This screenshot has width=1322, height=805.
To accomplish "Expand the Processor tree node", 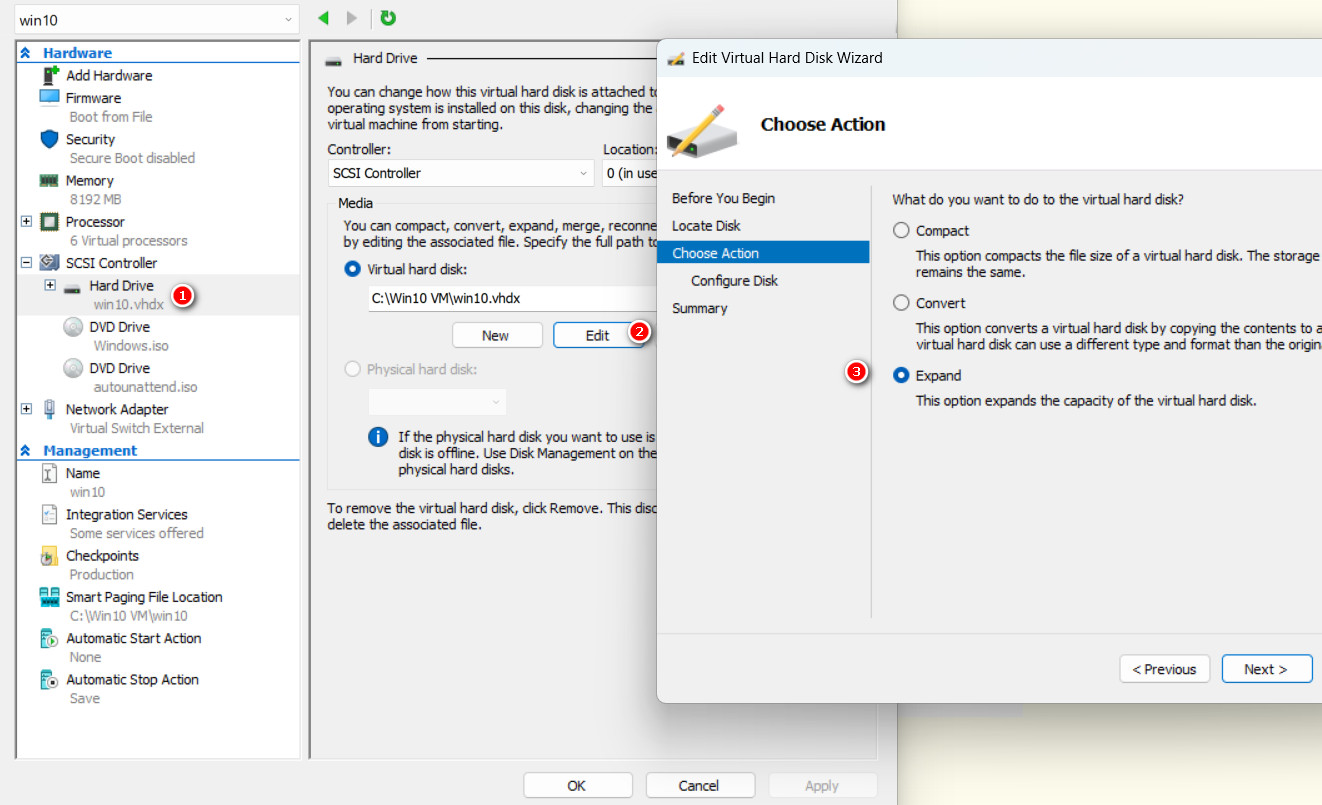I will (27, 222).
